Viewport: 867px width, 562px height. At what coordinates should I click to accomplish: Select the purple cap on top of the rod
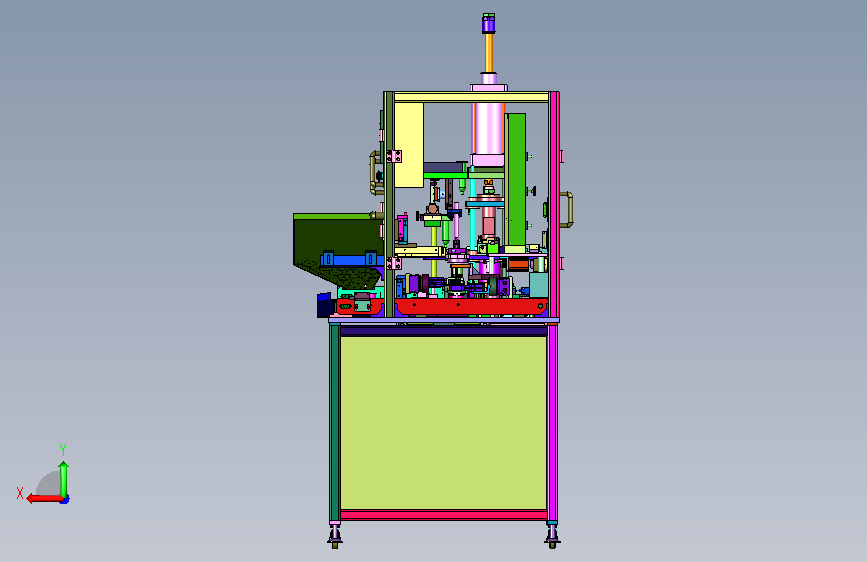pos(489,23)
